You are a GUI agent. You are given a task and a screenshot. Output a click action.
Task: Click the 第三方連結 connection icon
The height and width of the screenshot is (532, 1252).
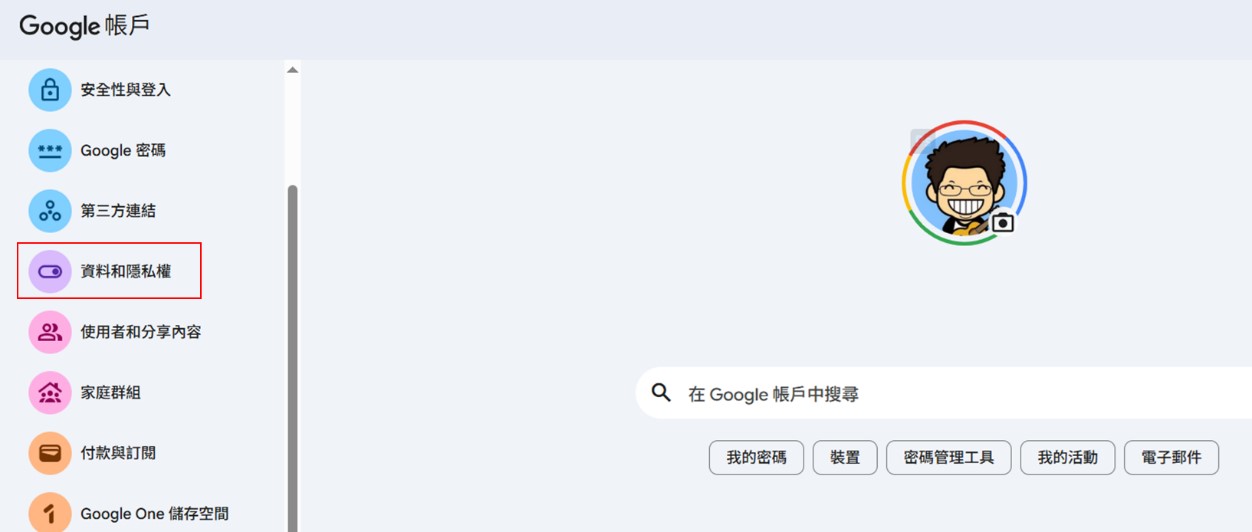coord(50,211)
